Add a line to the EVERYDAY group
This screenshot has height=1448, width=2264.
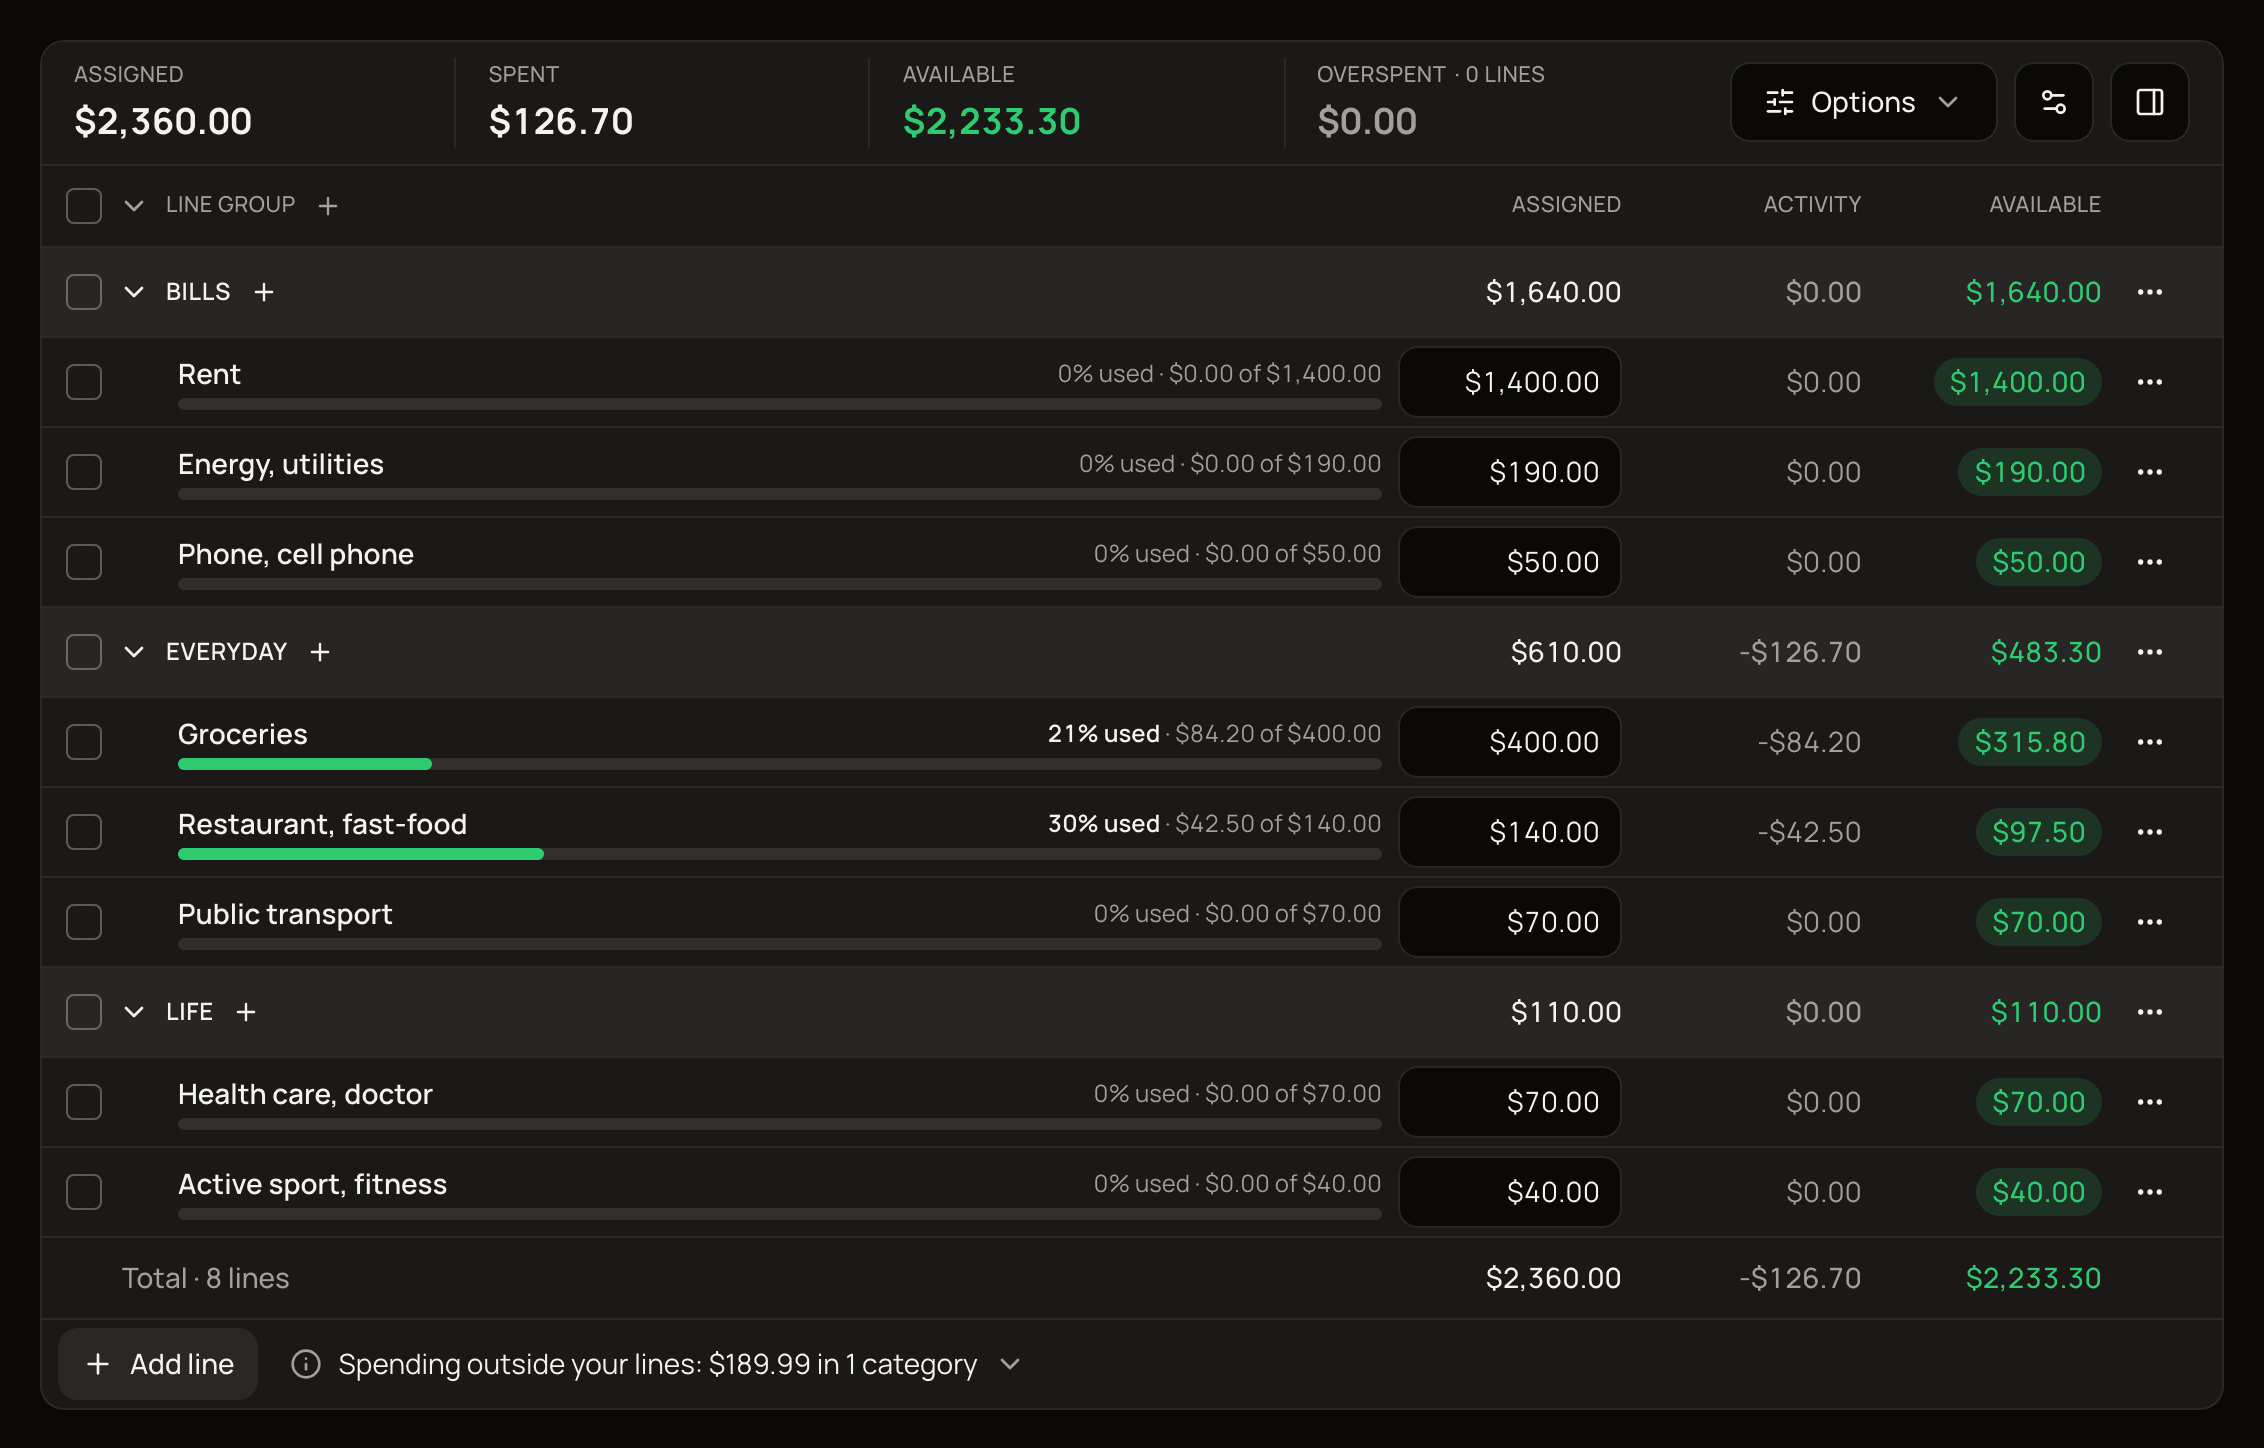click(x=320, y=652)
